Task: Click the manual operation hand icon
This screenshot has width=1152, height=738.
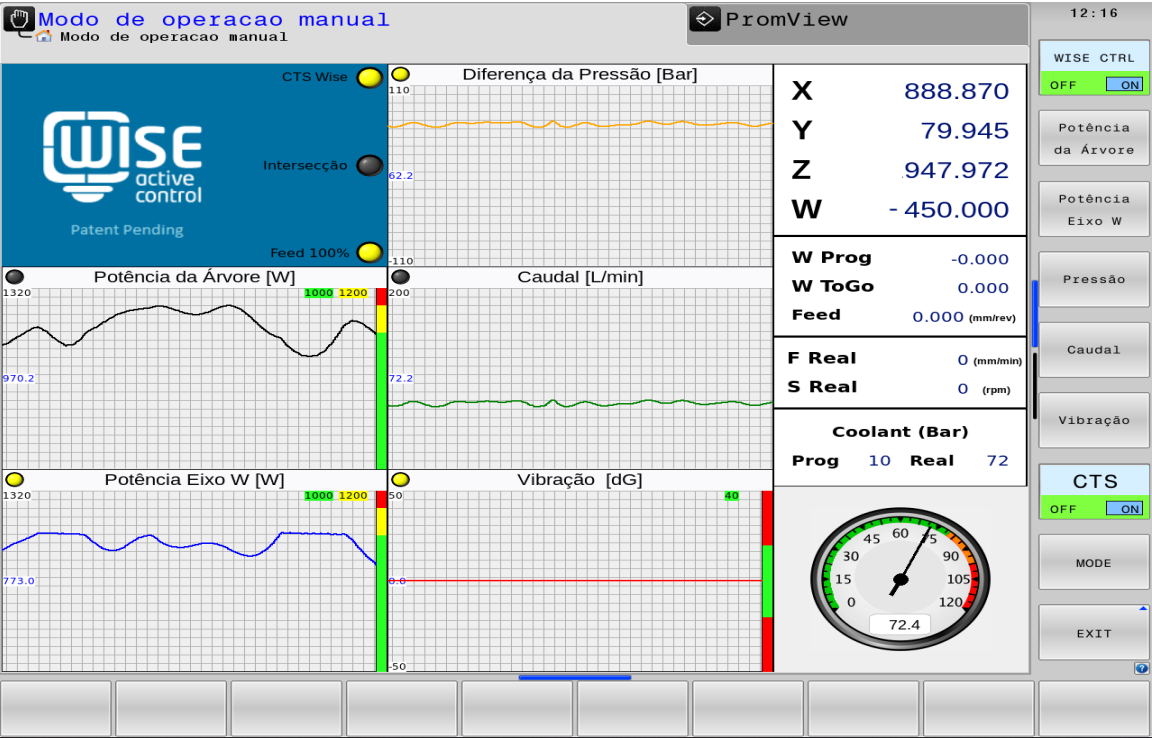Action: (x=18, y=20)
